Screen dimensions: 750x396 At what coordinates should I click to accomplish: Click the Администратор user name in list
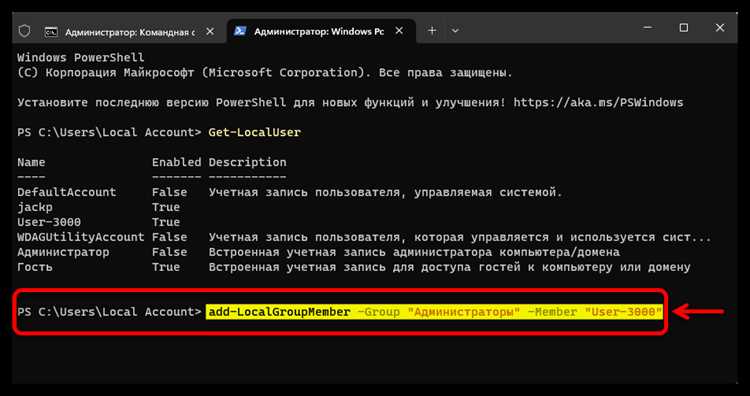click(x=63, y=252)
